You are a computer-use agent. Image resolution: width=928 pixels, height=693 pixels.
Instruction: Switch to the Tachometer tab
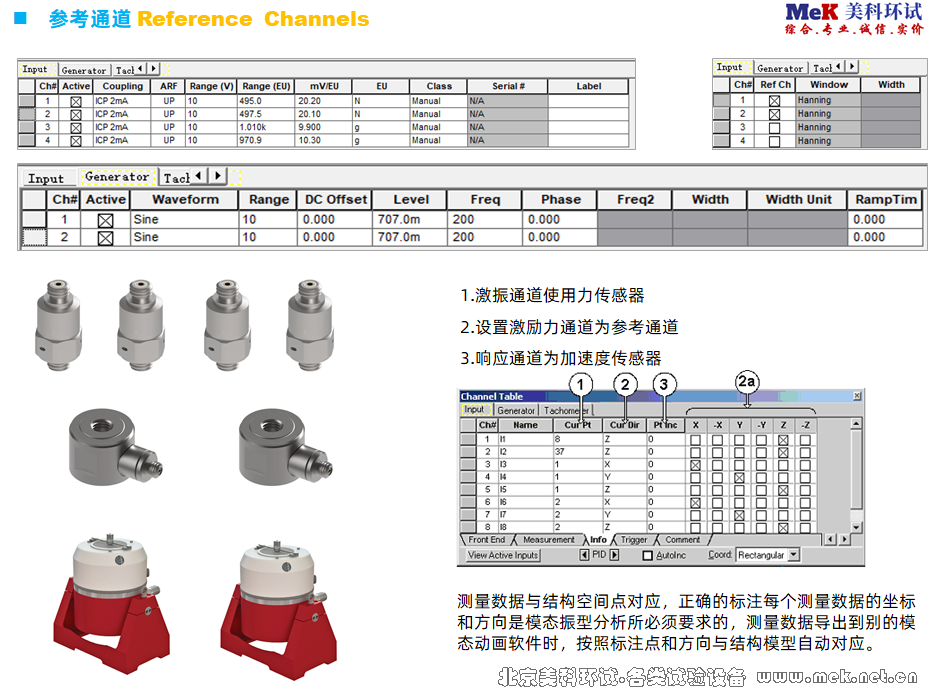tap(566, 410)
